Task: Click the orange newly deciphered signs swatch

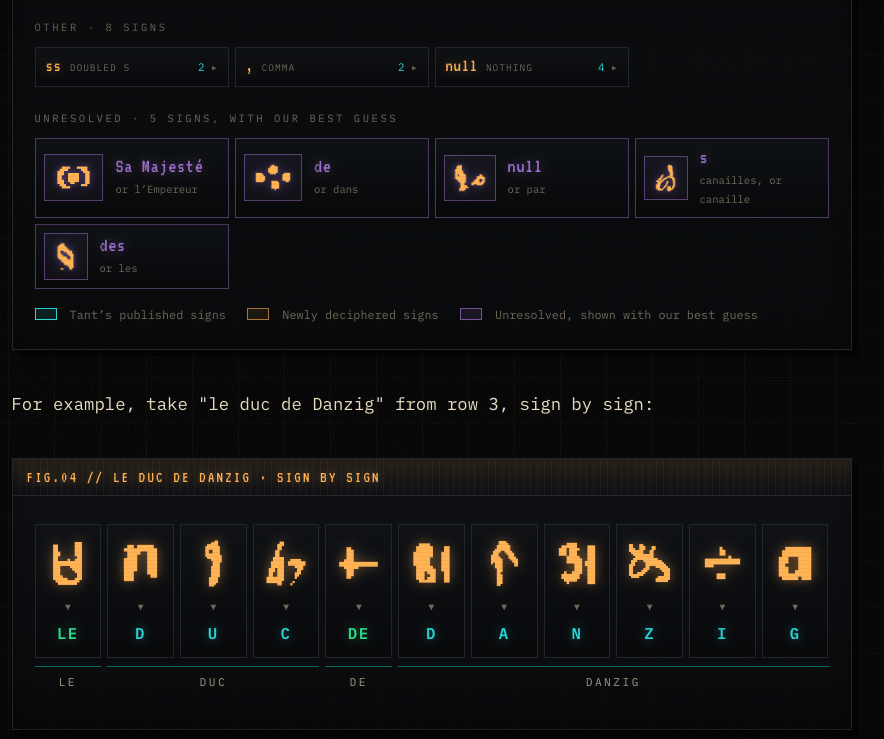Action: tap(258, 315)
